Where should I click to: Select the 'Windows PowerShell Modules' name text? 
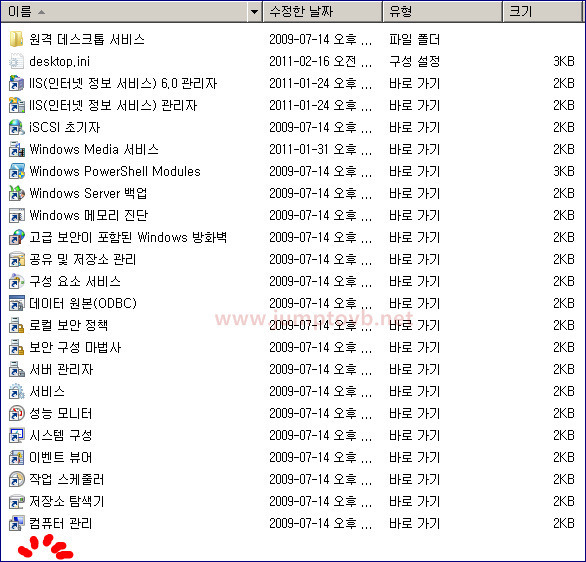pos(115,172)
